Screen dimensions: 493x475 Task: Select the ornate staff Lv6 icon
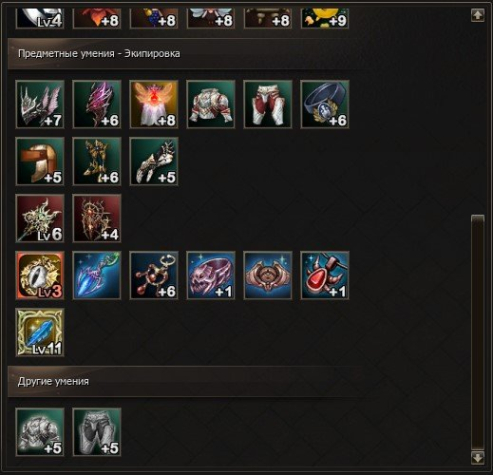[40, 218]
